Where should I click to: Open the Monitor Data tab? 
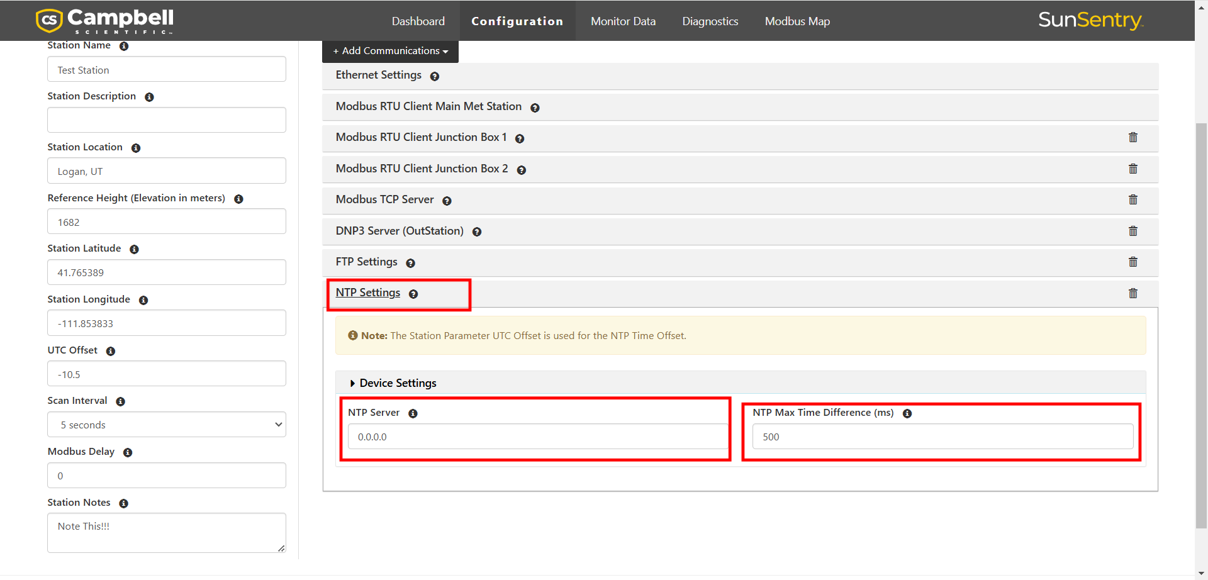click(623, 21)
